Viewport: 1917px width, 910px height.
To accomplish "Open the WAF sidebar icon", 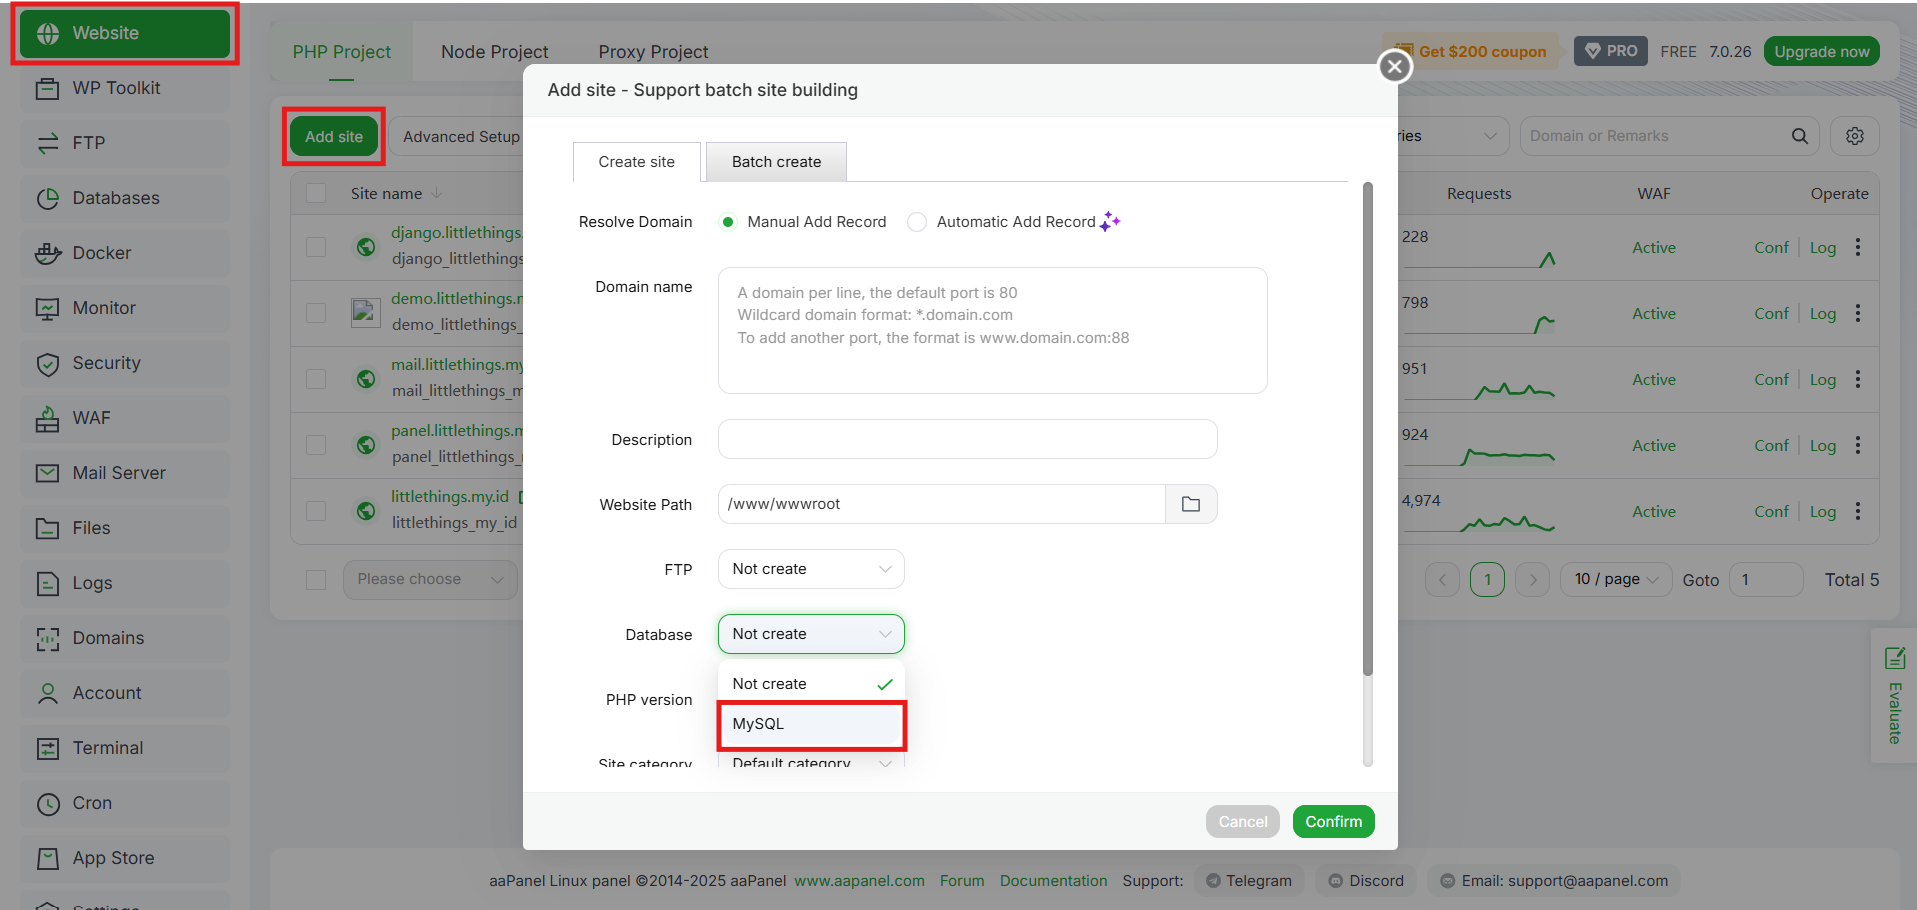I will click(x=48, y=418).
